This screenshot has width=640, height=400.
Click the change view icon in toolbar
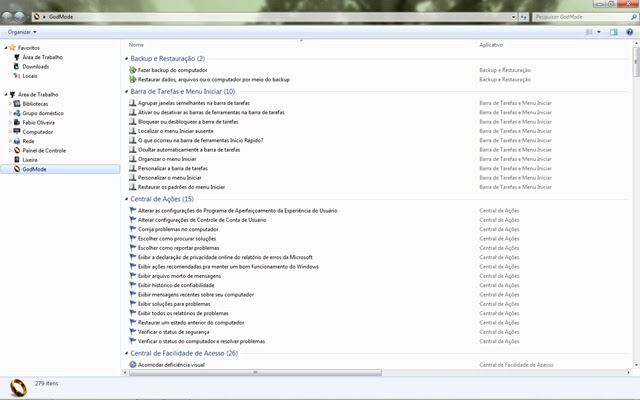click(x=589, y=32)
